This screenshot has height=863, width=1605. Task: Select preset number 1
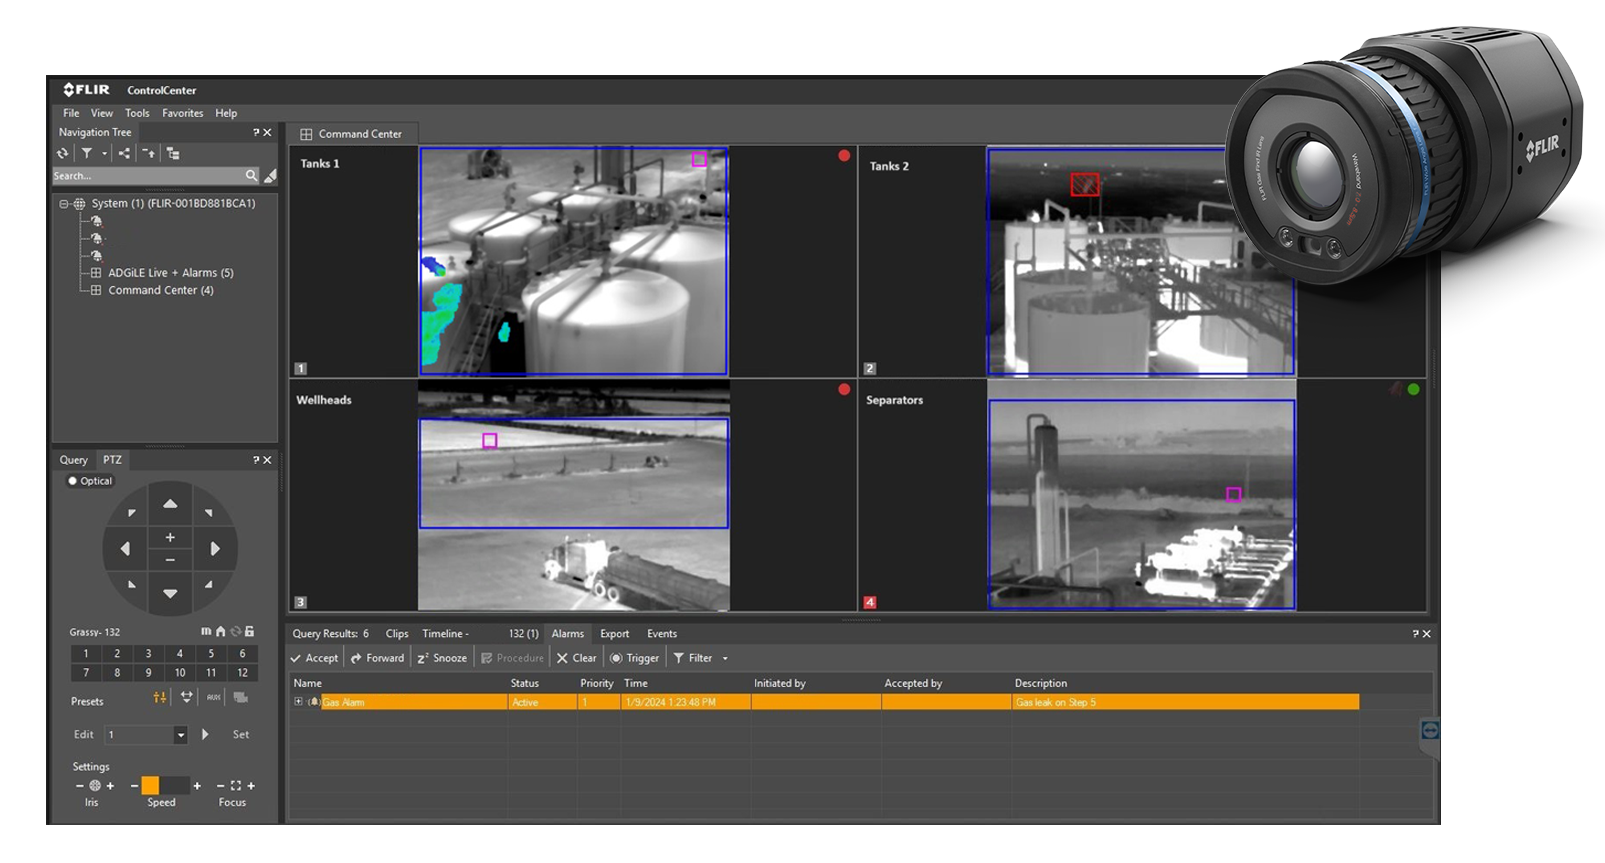point(86,654)
